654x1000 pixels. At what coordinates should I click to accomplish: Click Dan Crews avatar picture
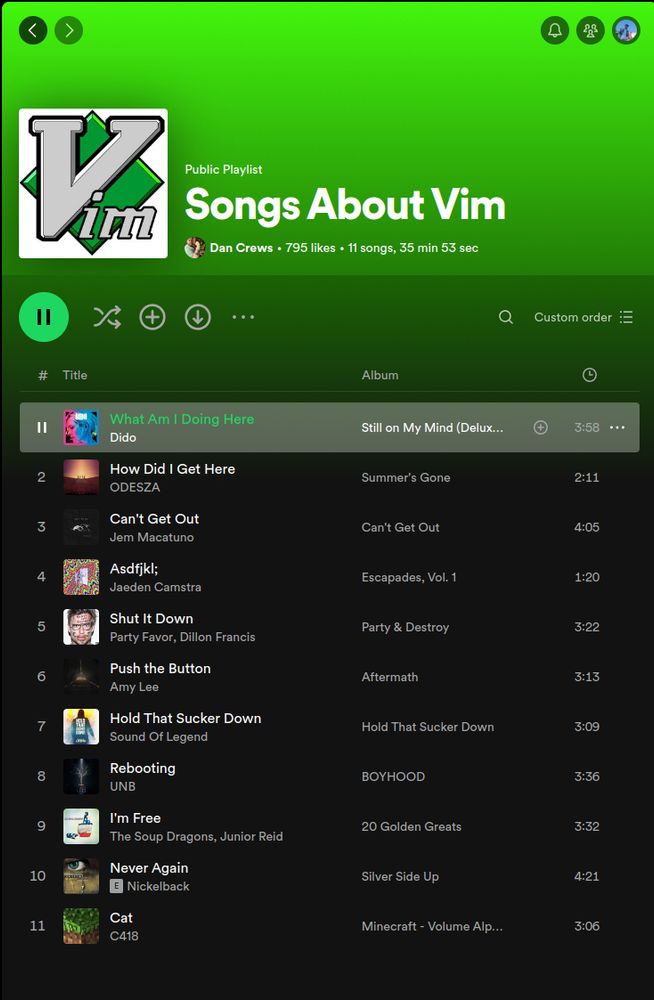tap(195, 247)
